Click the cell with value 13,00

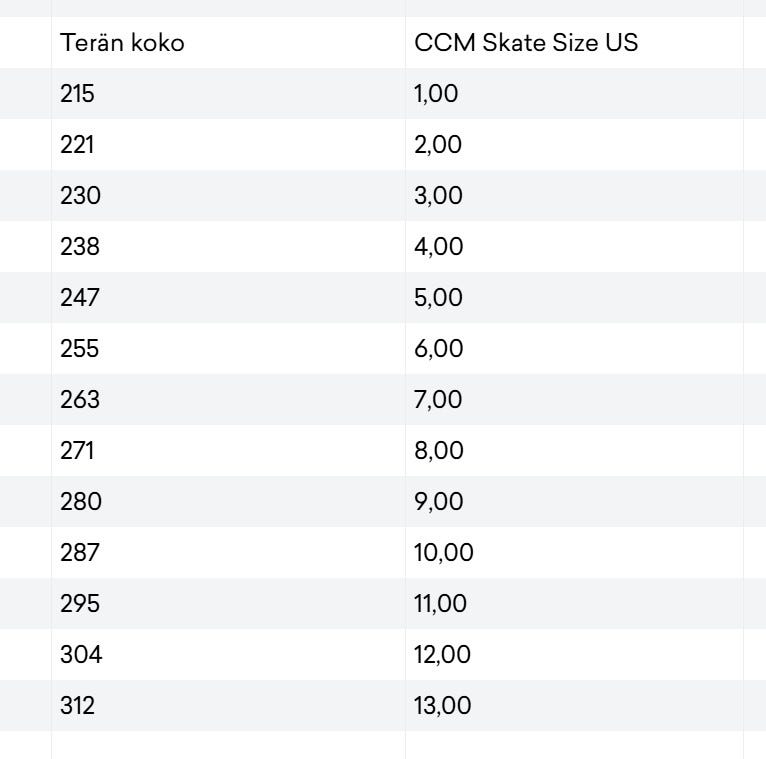coord(442,706)
